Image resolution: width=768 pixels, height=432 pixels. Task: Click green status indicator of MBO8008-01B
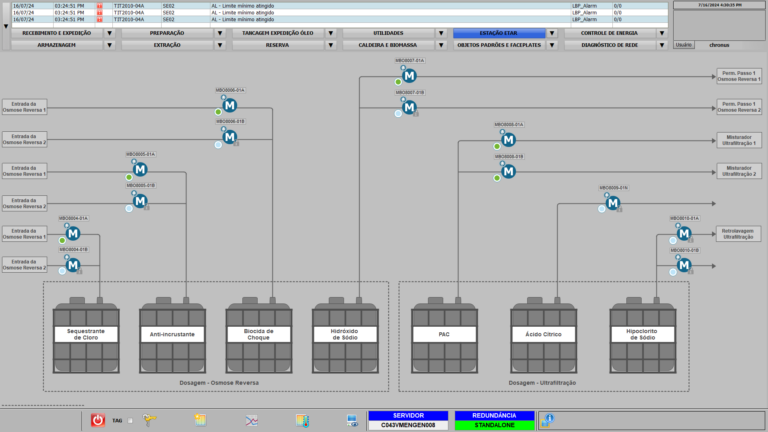tap(497, 178)
